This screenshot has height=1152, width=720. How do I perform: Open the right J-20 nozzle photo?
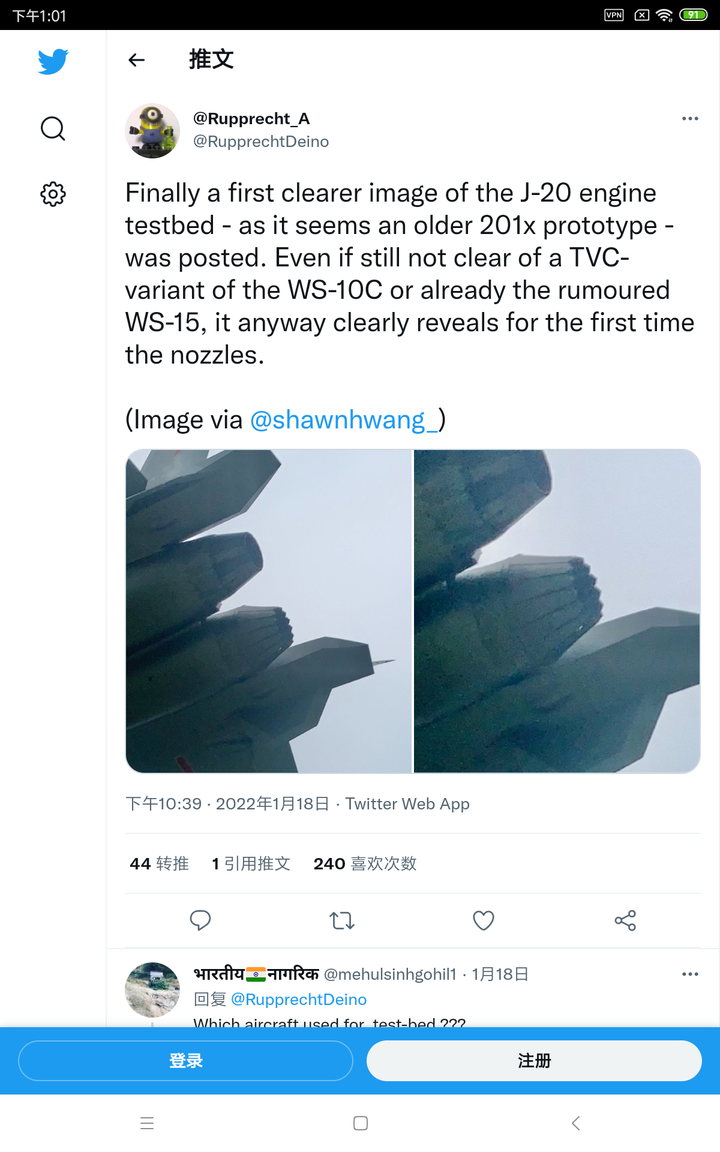coord(557,611)
